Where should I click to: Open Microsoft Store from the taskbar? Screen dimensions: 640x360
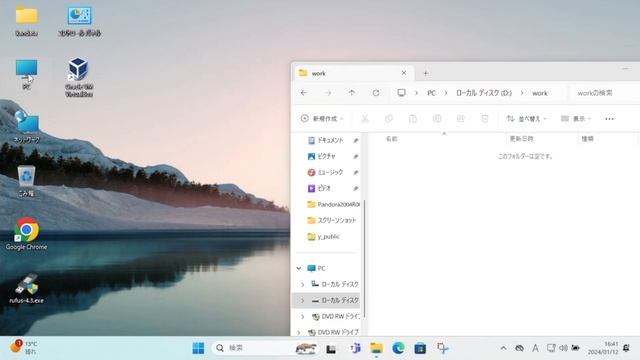(x=420, y=348)
